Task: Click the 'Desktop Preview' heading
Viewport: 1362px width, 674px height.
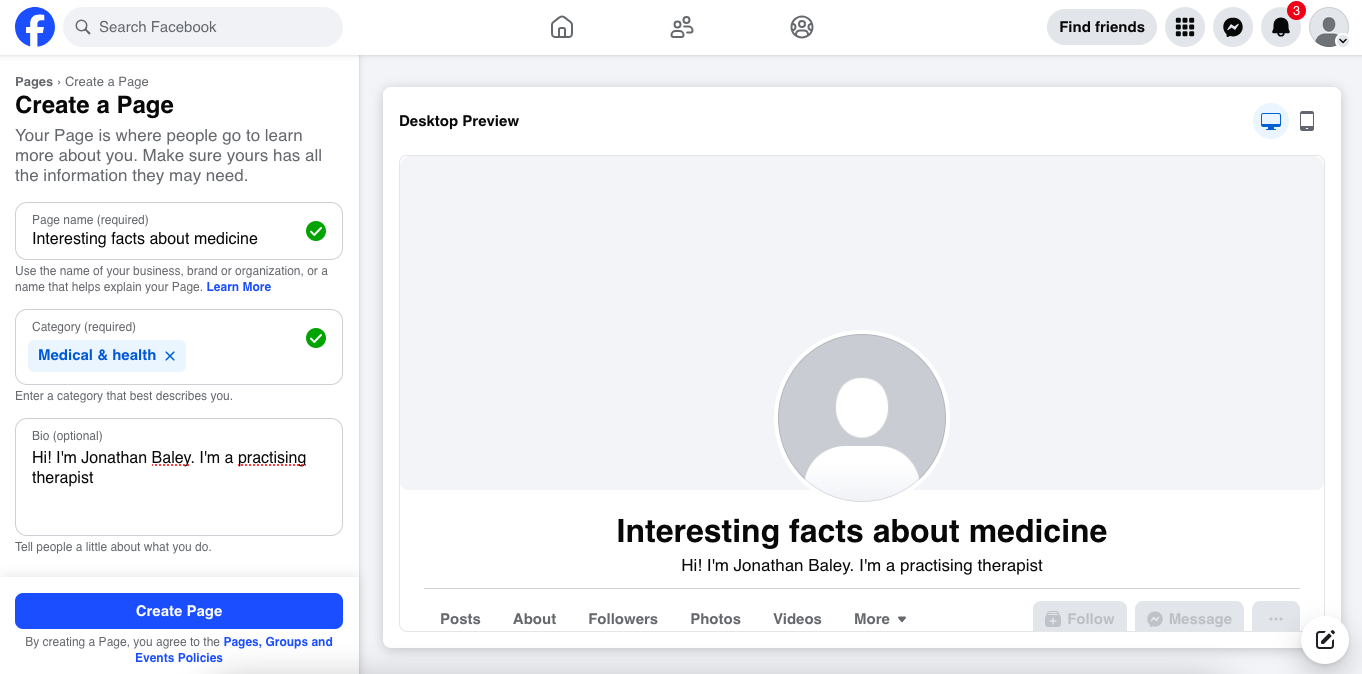Action: tap(459, 121)
